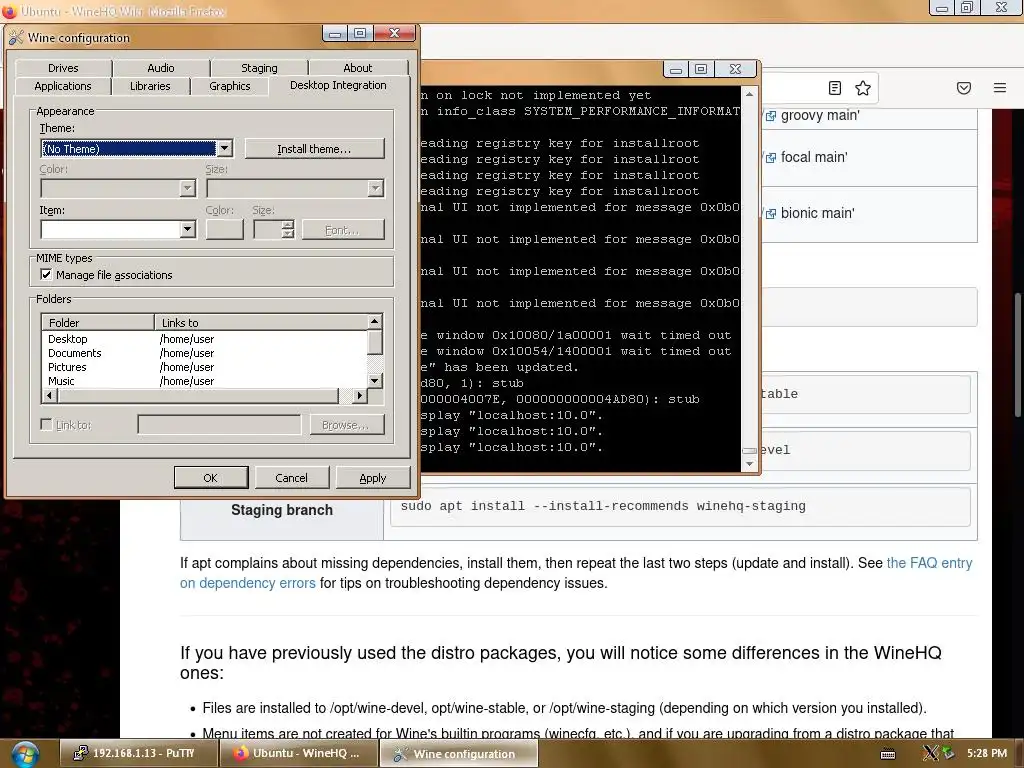
Task: Click the item Size spinner arrows
Action: [288, 229]
